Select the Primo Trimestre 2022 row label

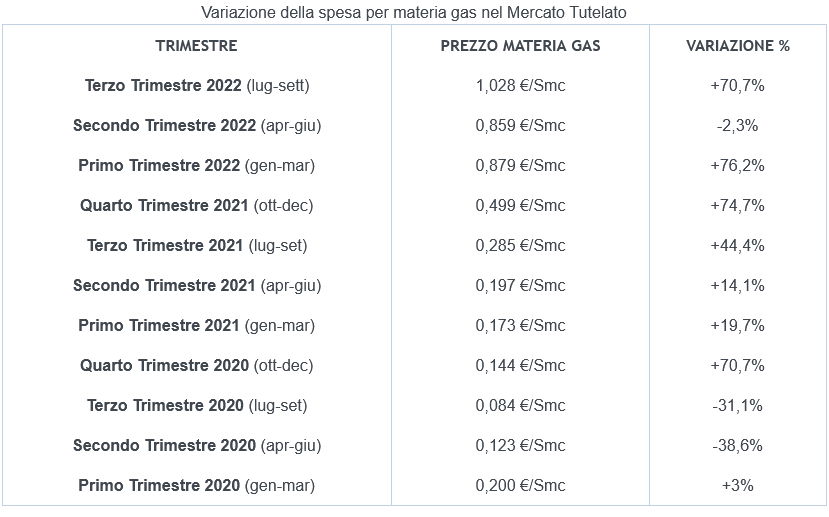(197, 166)
